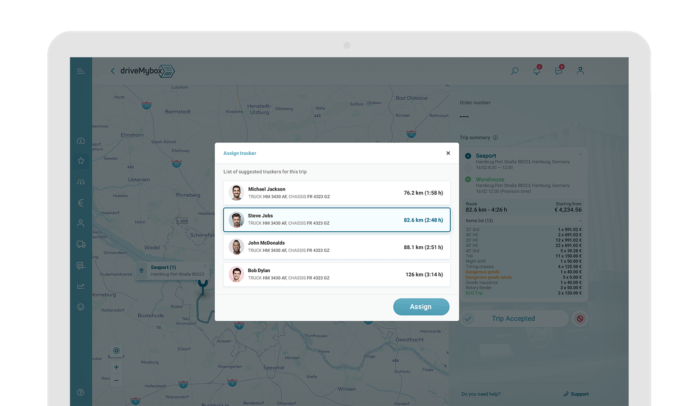Select the star favorites sidebar icon
The image size is (700, 406).
(x=81, y=161)
